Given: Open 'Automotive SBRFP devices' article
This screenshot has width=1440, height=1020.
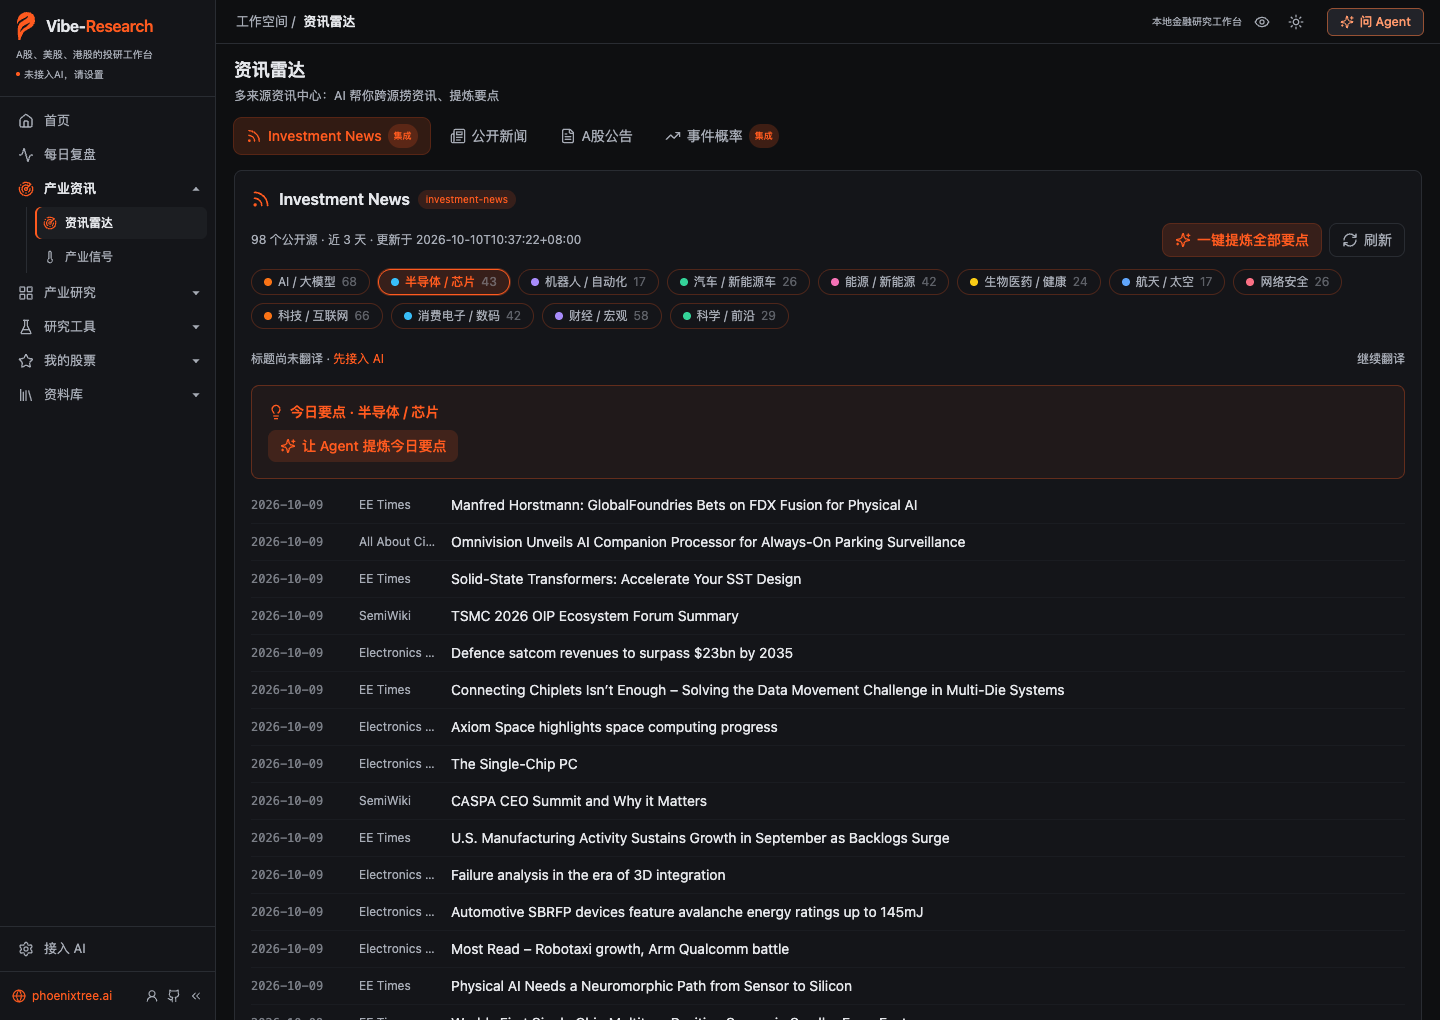Looking at the screenshot, I should (x=687, y=913).
